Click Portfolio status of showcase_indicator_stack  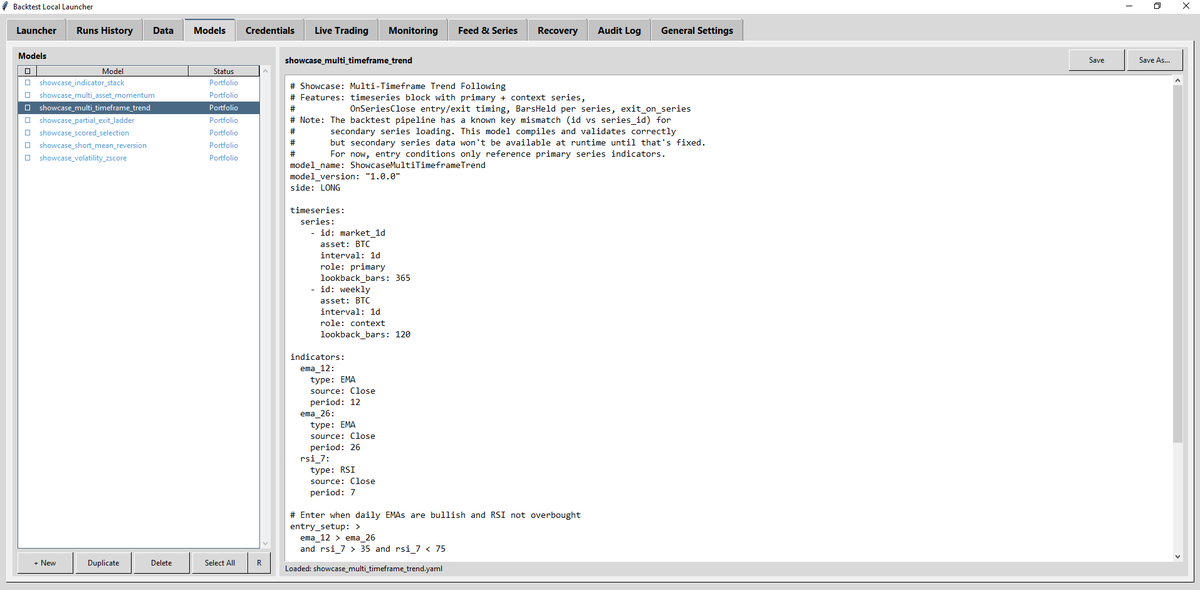(224, 83)
